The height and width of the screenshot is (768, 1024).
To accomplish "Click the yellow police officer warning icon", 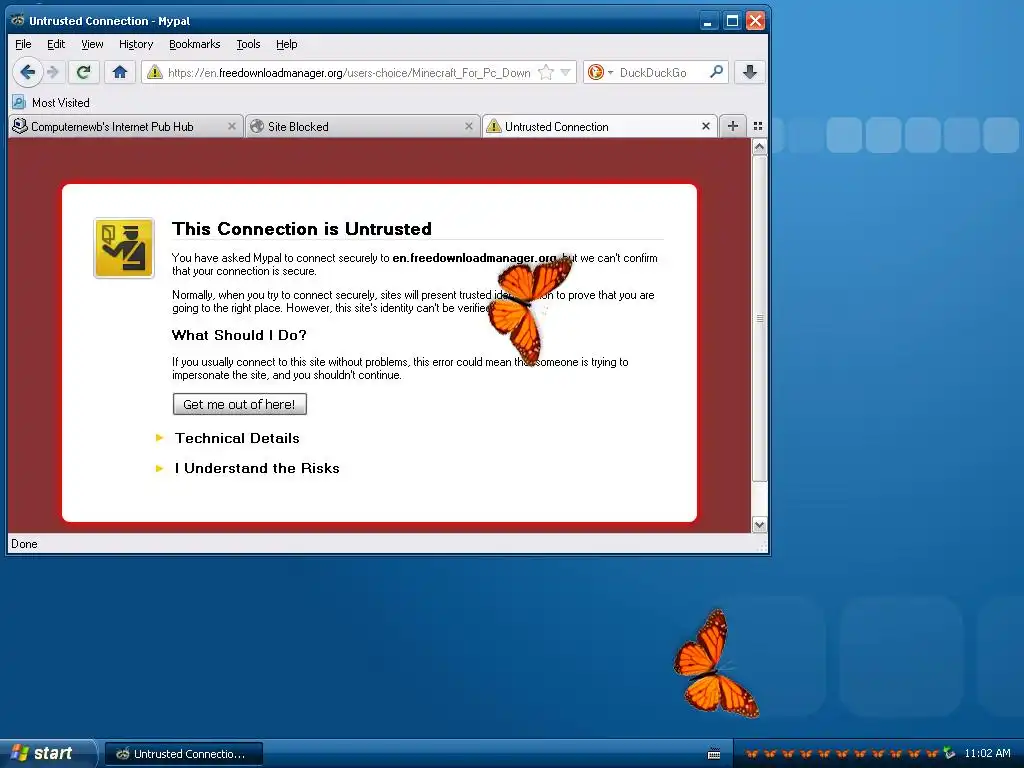I will [x=124, y=248].
